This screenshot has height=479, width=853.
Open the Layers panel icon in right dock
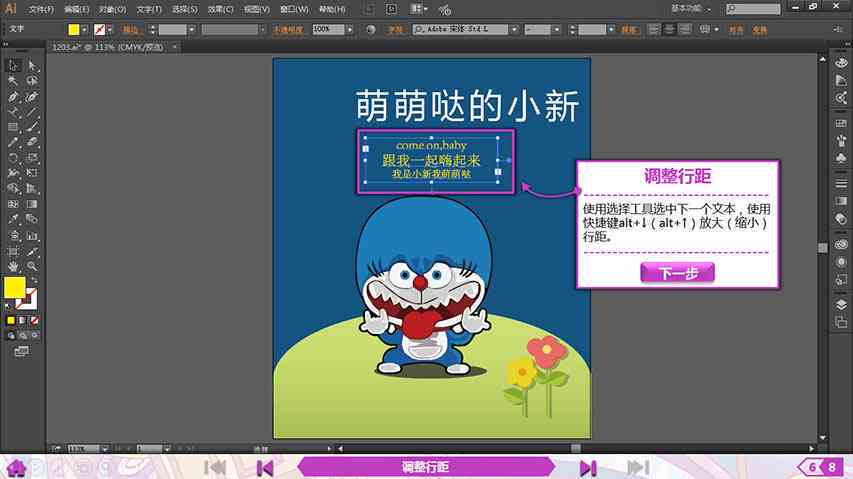pyautogui.click(x=841, y=304)
